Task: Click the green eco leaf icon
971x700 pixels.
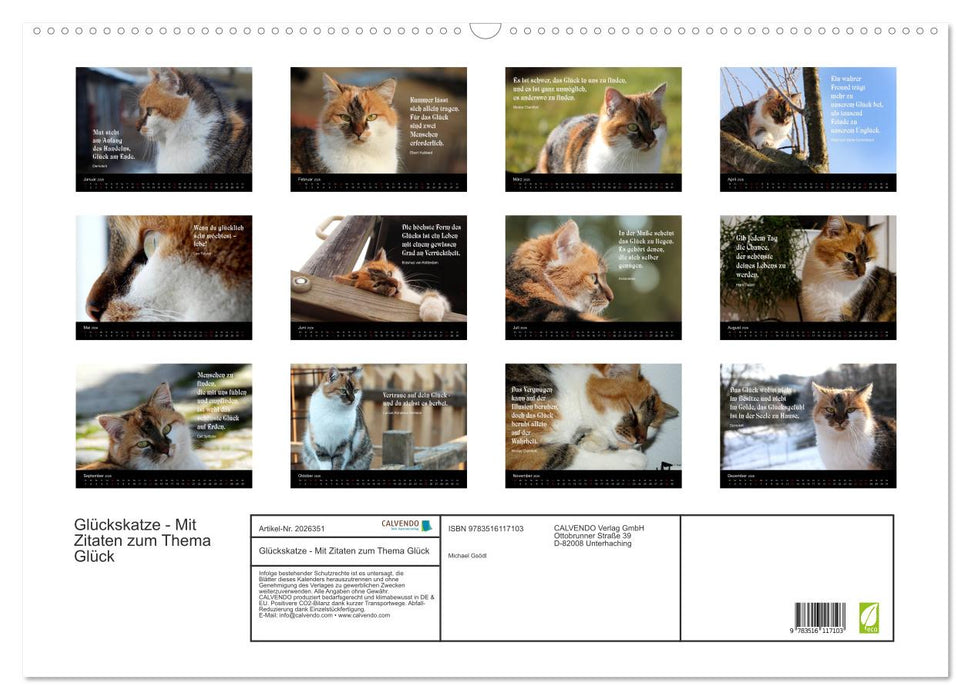Action: click(868, 616)
